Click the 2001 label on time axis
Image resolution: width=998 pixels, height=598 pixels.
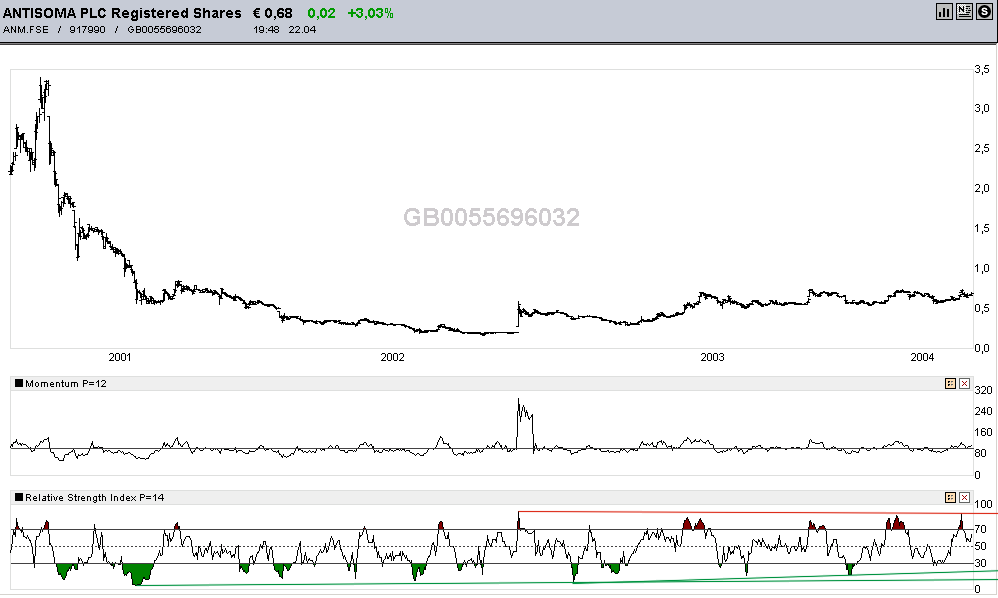pyautogui.click(x=120, y=358)
